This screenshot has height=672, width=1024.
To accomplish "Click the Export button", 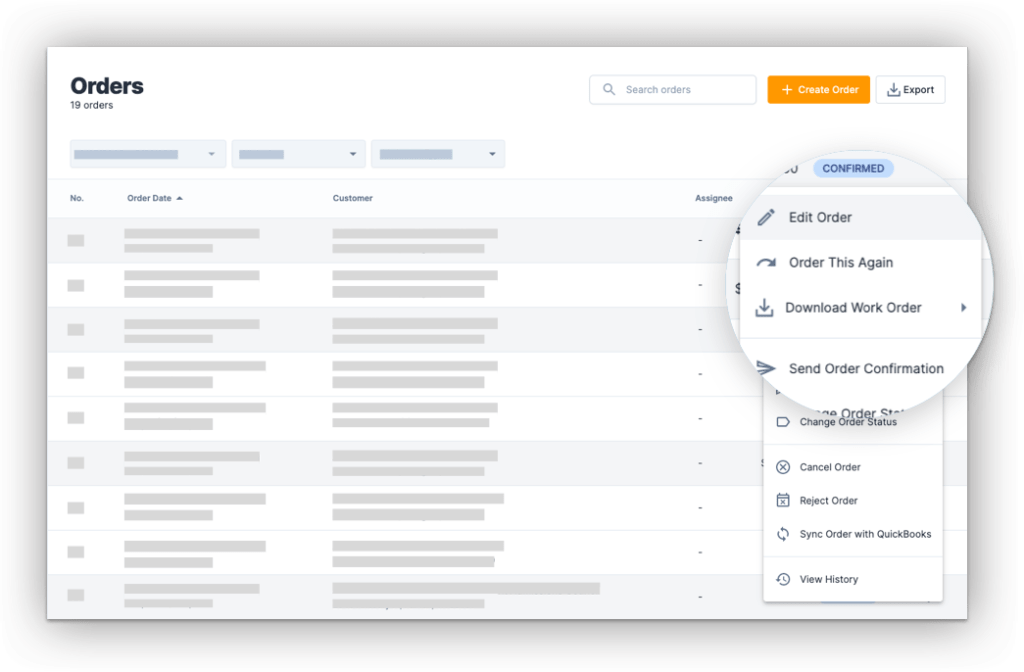I will [x=910, y=89].
